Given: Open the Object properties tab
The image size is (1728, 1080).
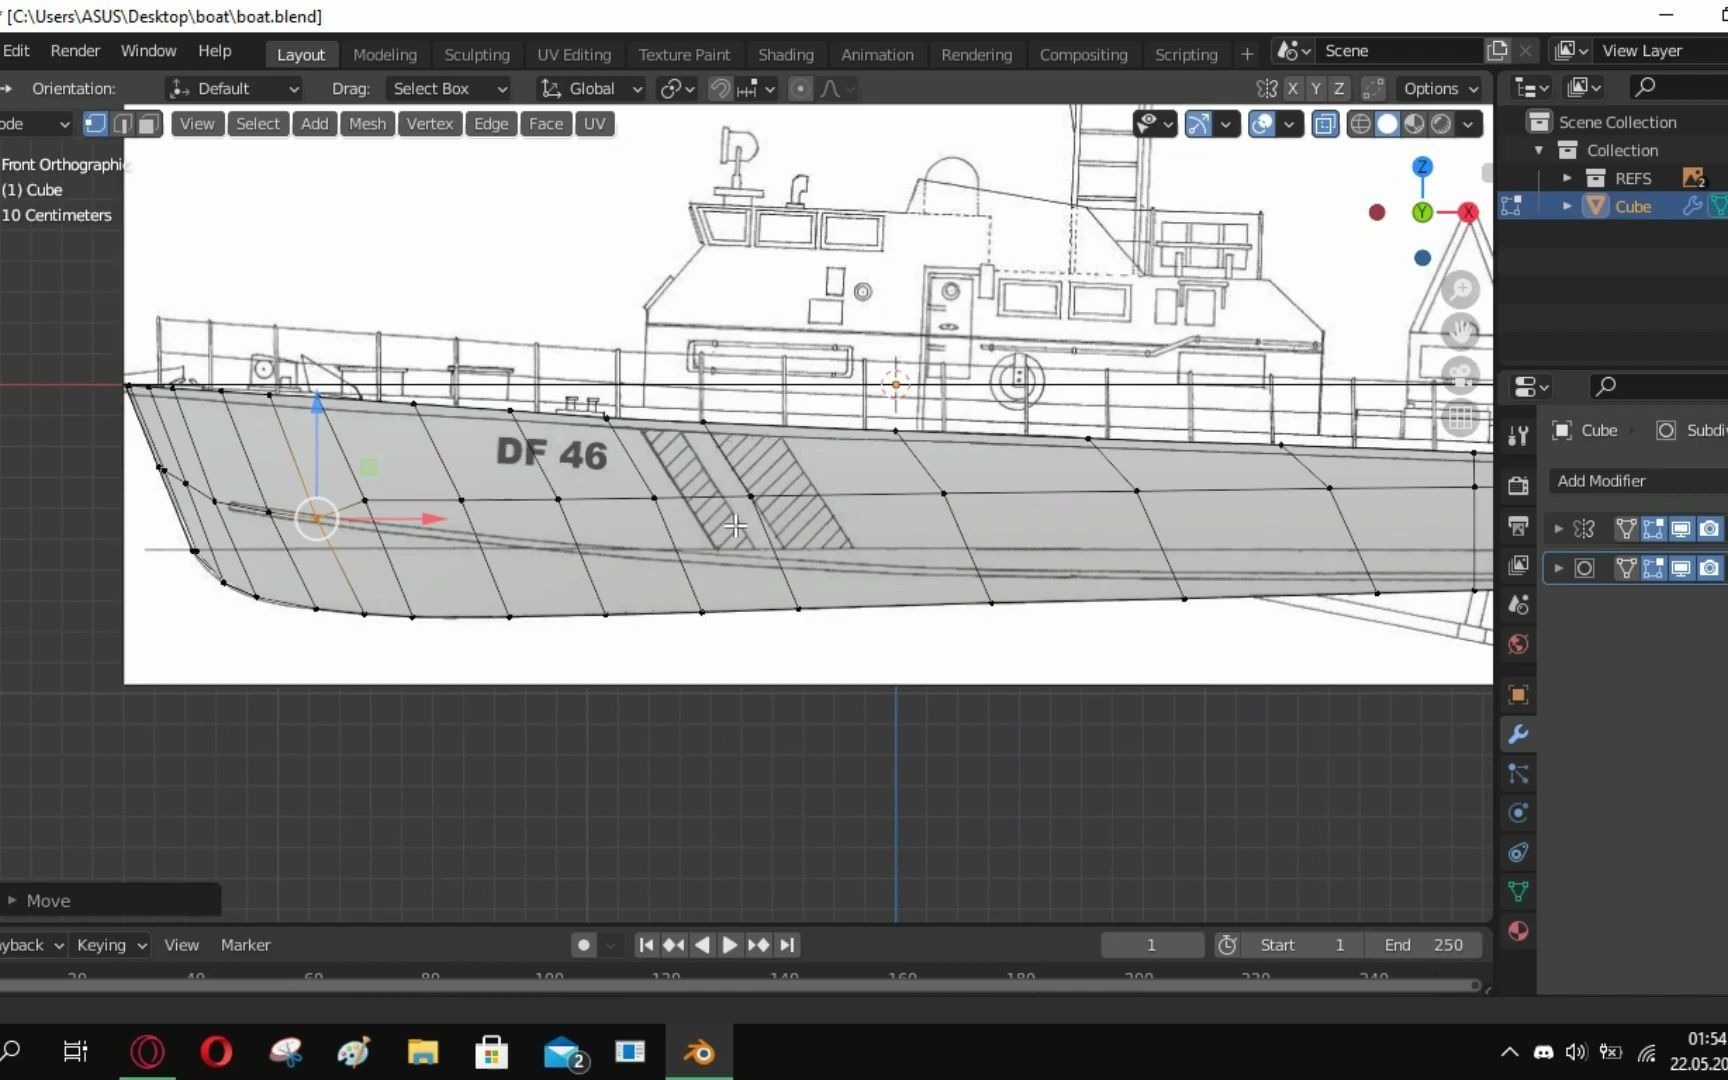Looking at the screenshot, I should (1518, 694).
